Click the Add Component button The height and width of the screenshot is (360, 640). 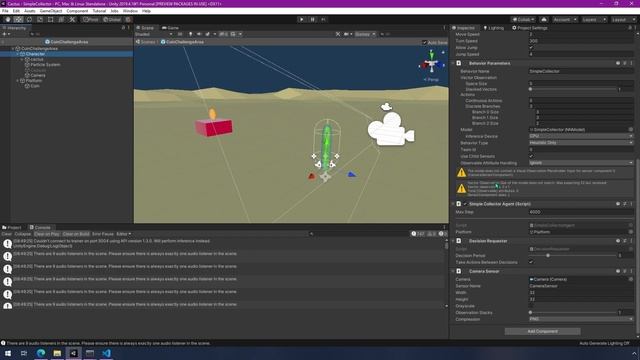pyautogui.click(x=542, y=331)
